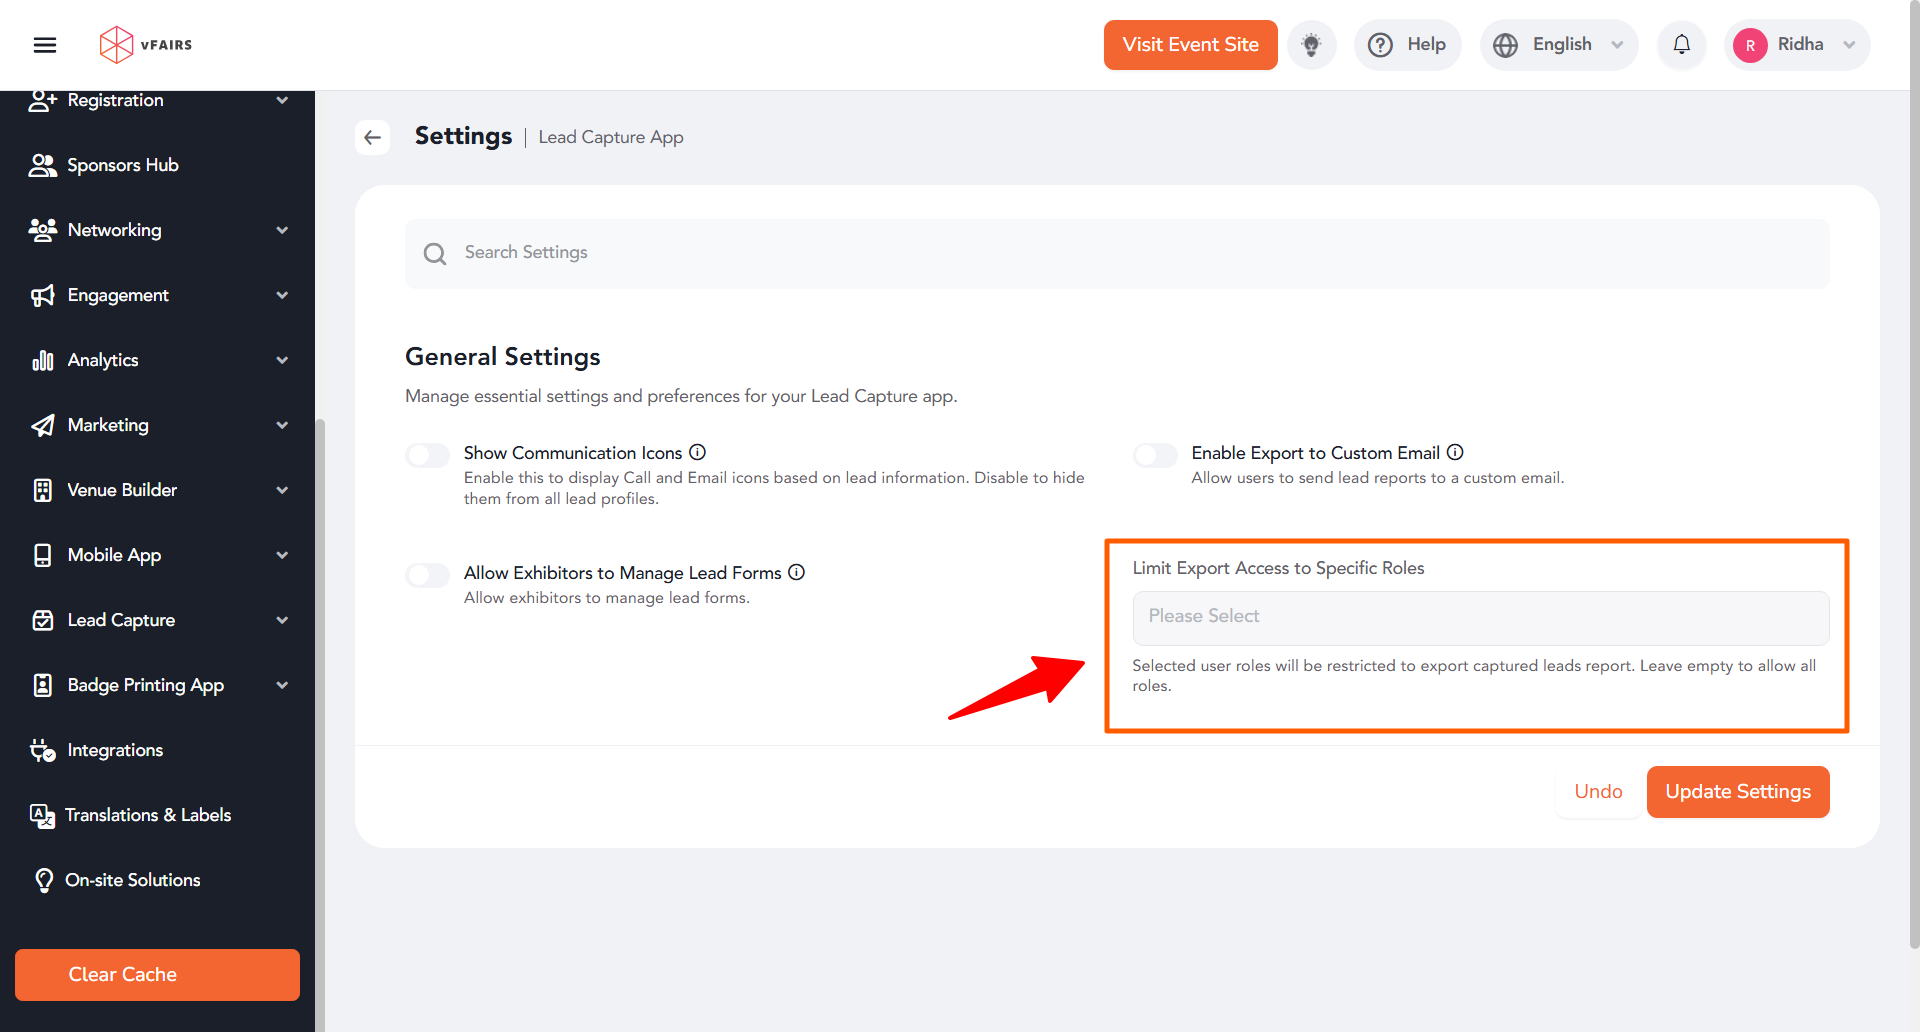This screenshot has width=1920, height=1032.
Task: Click the Undo button
Action: [x=1598, y=792]
